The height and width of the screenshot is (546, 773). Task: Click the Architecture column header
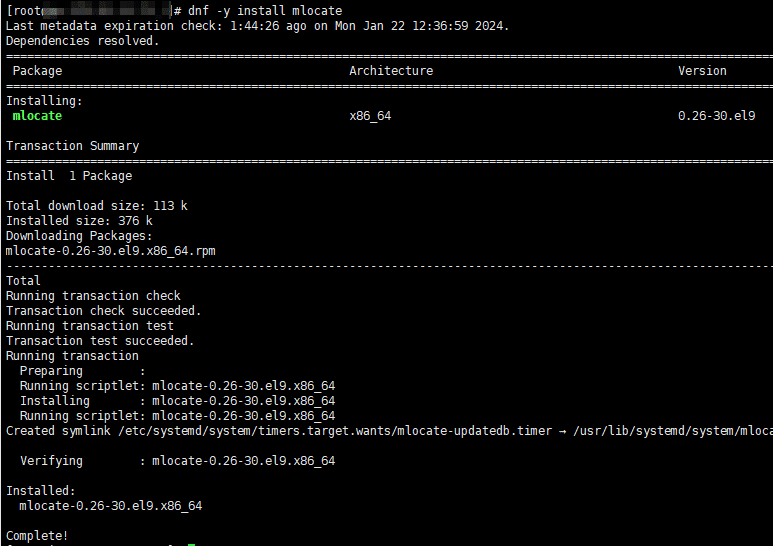[x=391, y=71]
